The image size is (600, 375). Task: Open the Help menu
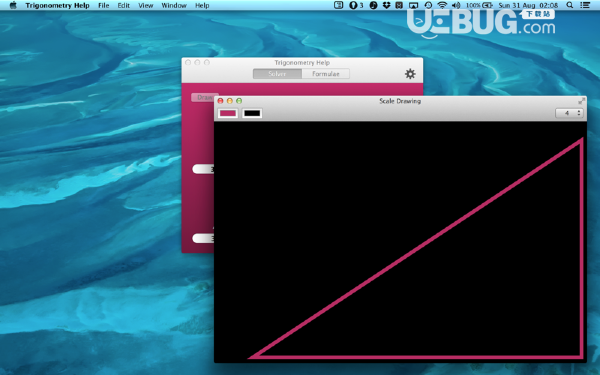pyautogui.click(x=202, y=5)
